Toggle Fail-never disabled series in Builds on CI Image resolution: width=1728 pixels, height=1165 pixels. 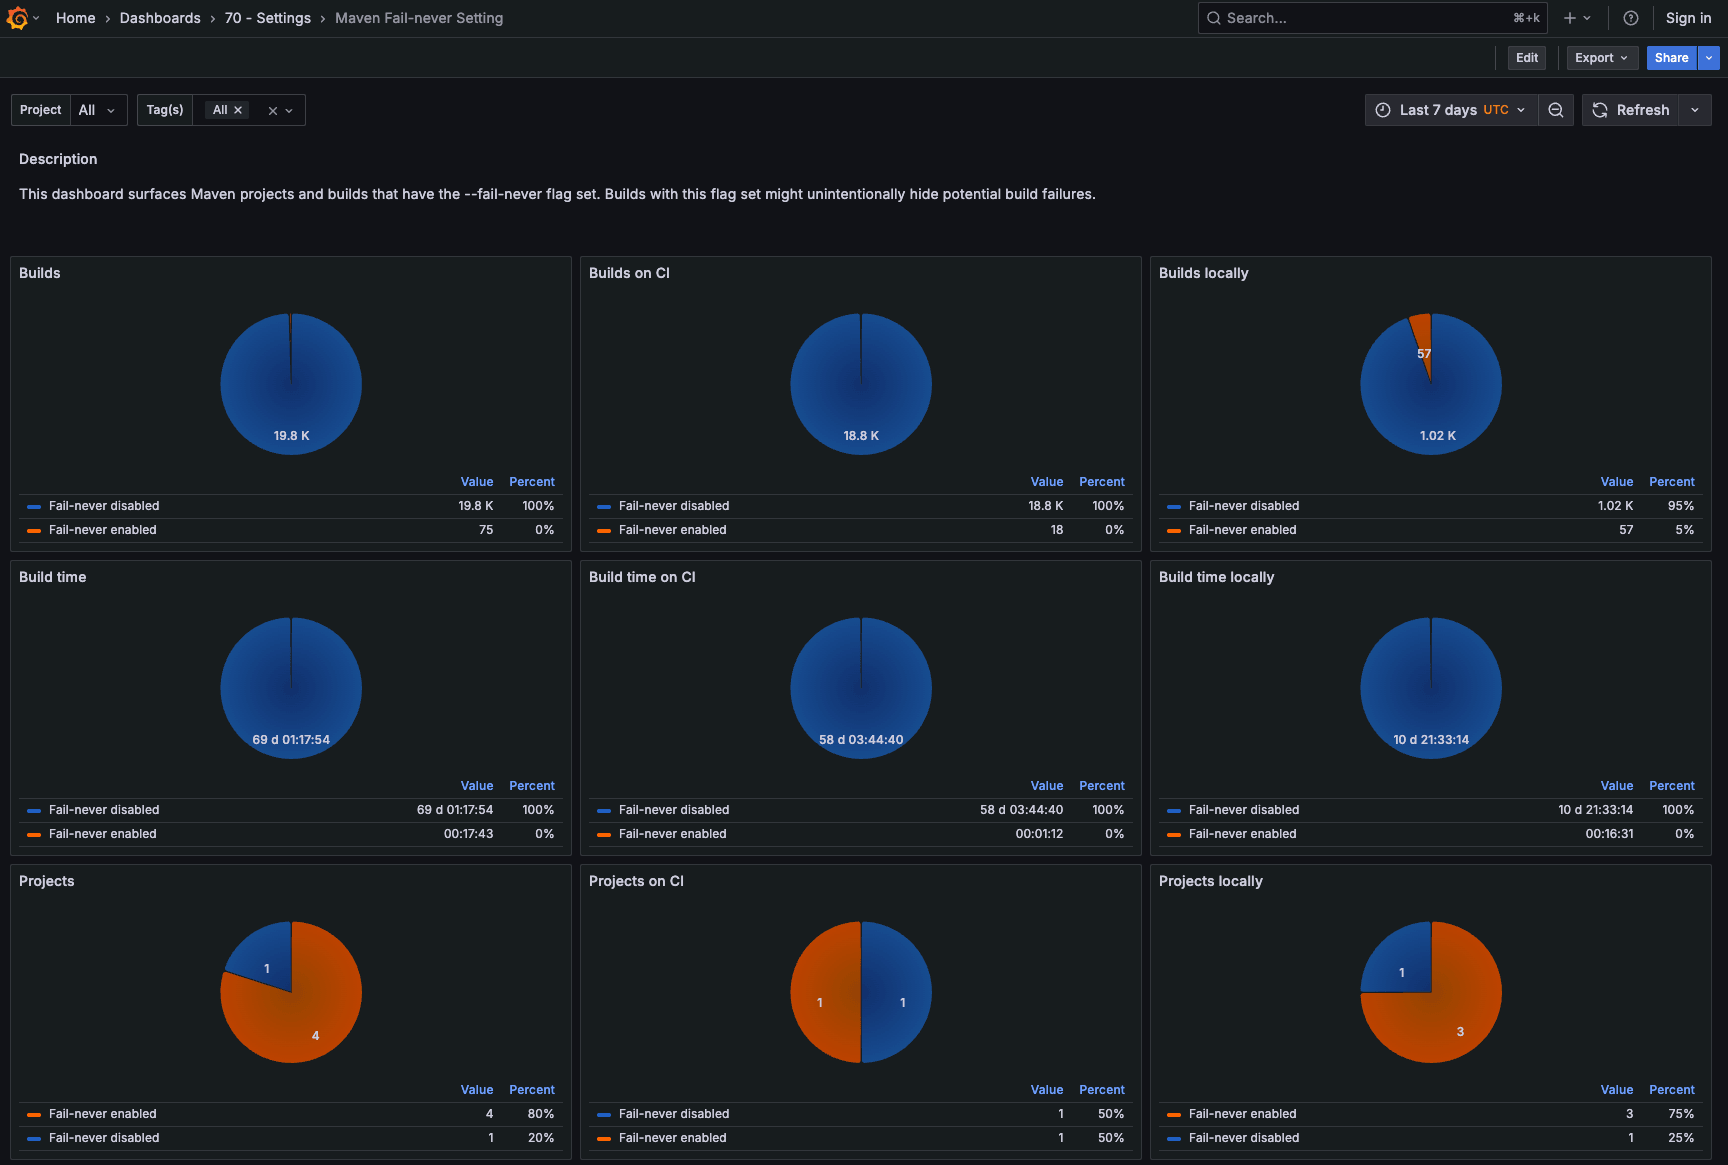[674, 505]
